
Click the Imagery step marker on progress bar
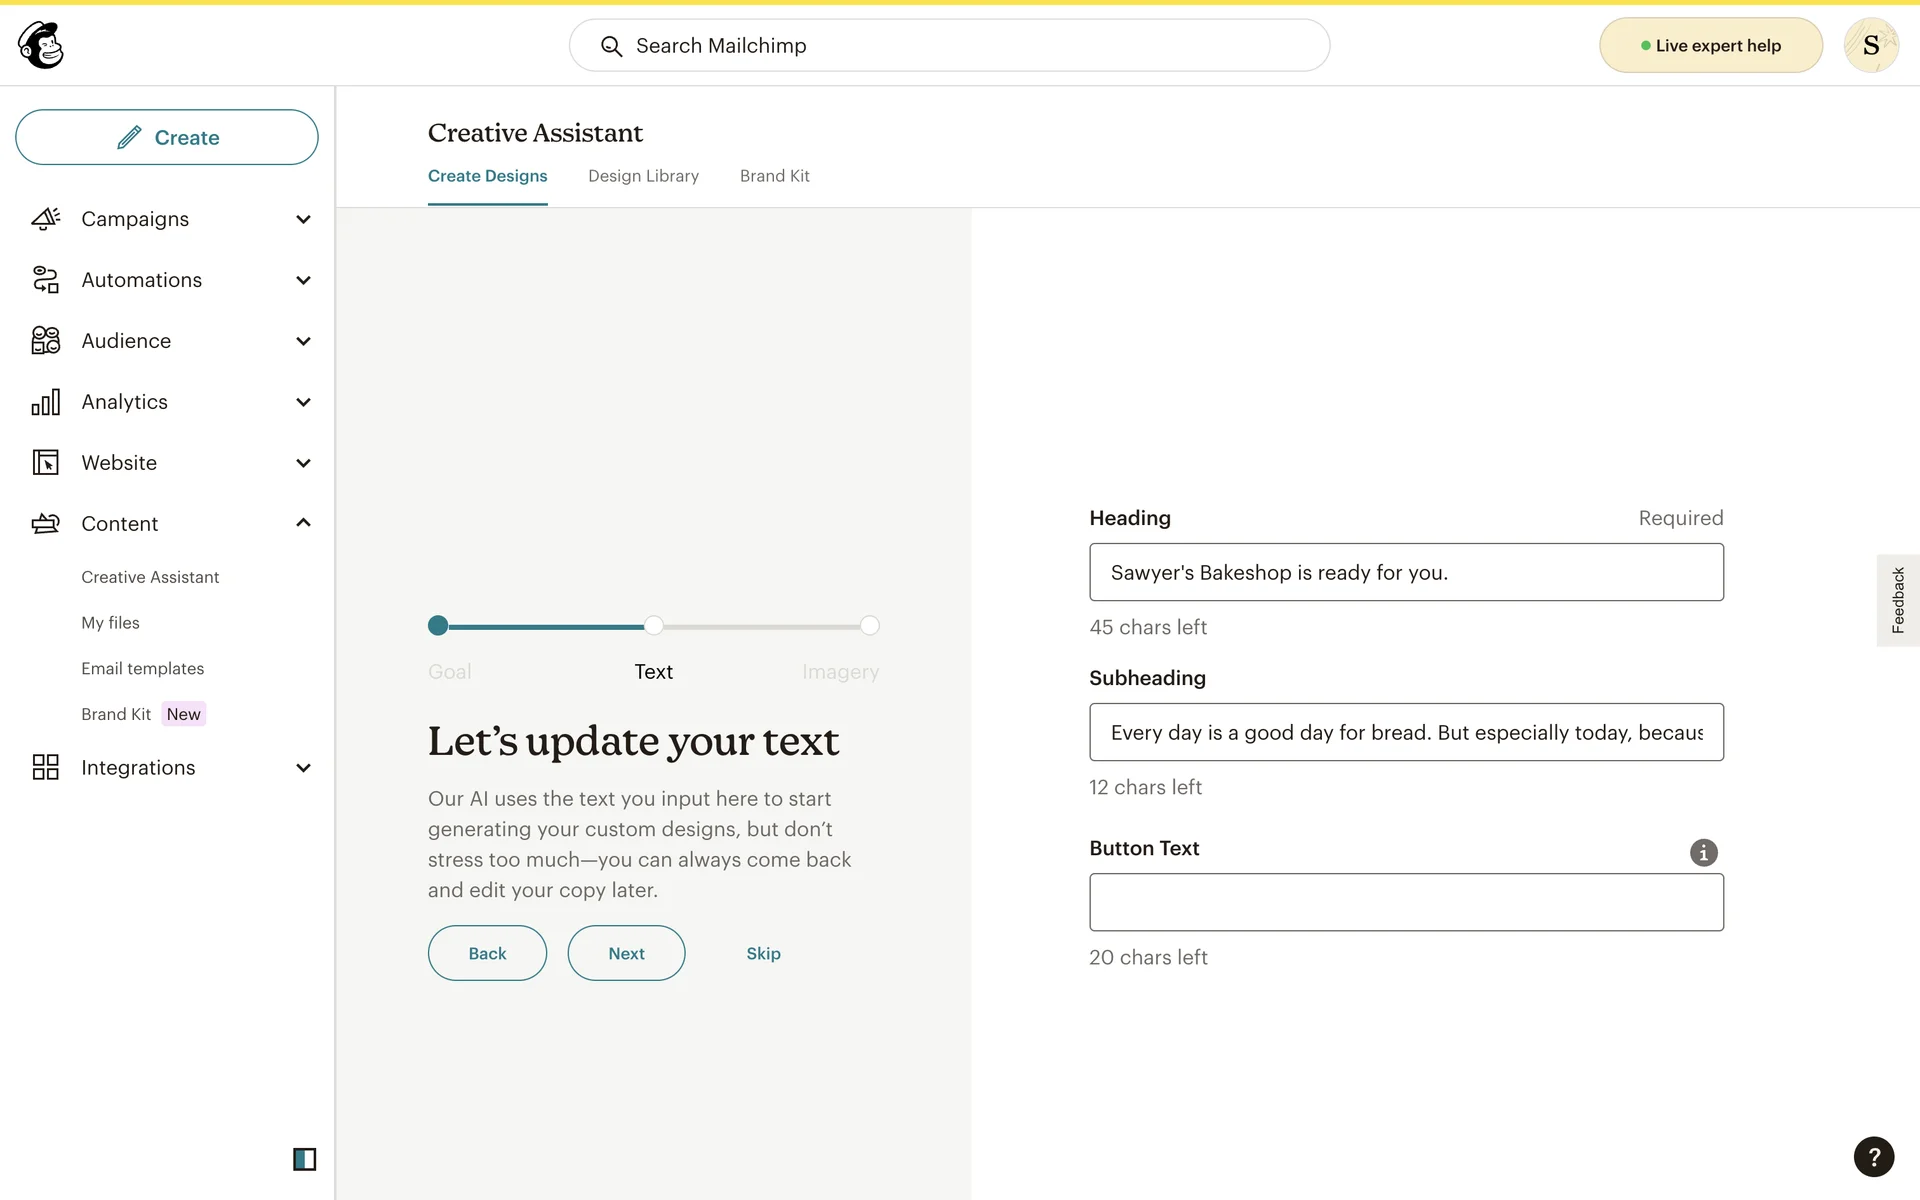click(870, 626)
